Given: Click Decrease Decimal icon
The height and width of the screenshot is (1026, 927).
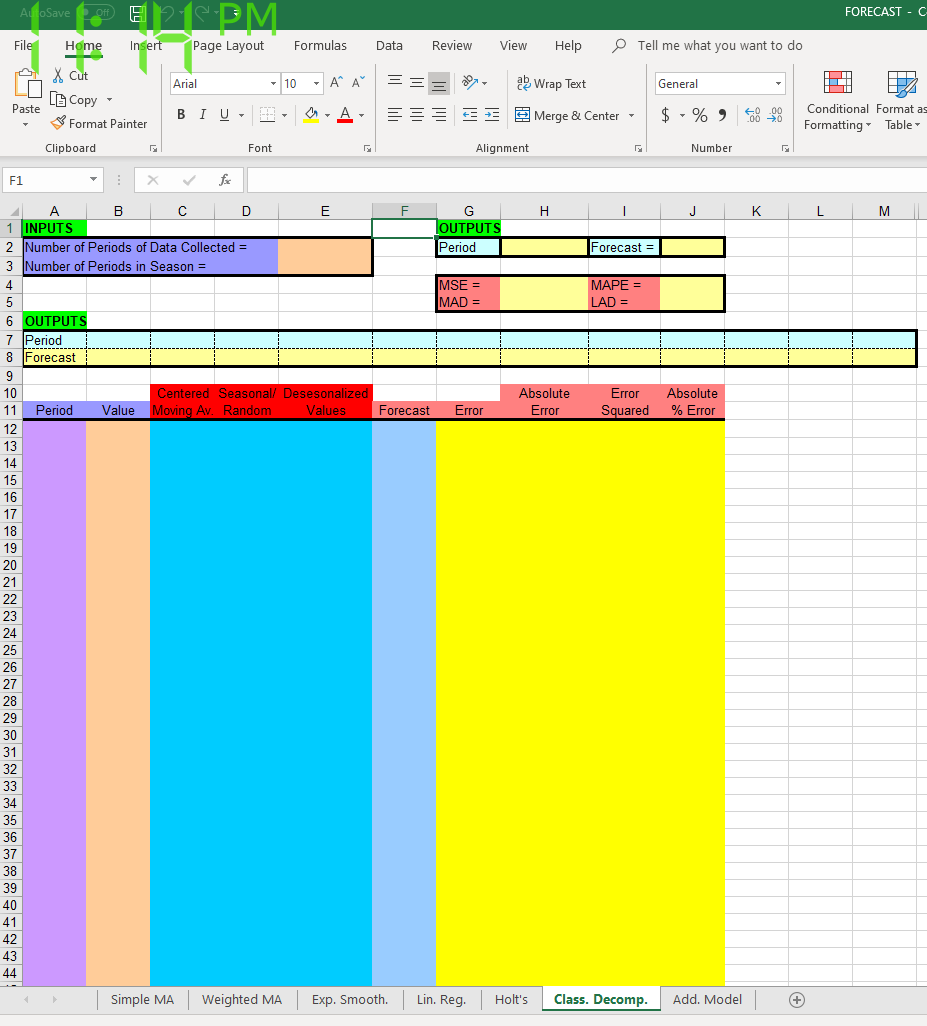Looking at the screenshot, I should (775, 115).
